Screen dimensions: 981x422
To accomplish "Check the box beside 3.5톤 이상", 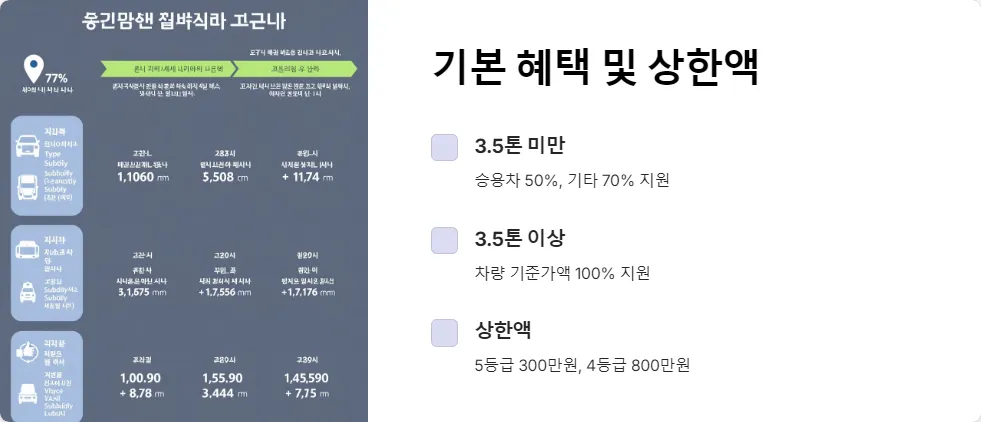I will coord(444,240).
